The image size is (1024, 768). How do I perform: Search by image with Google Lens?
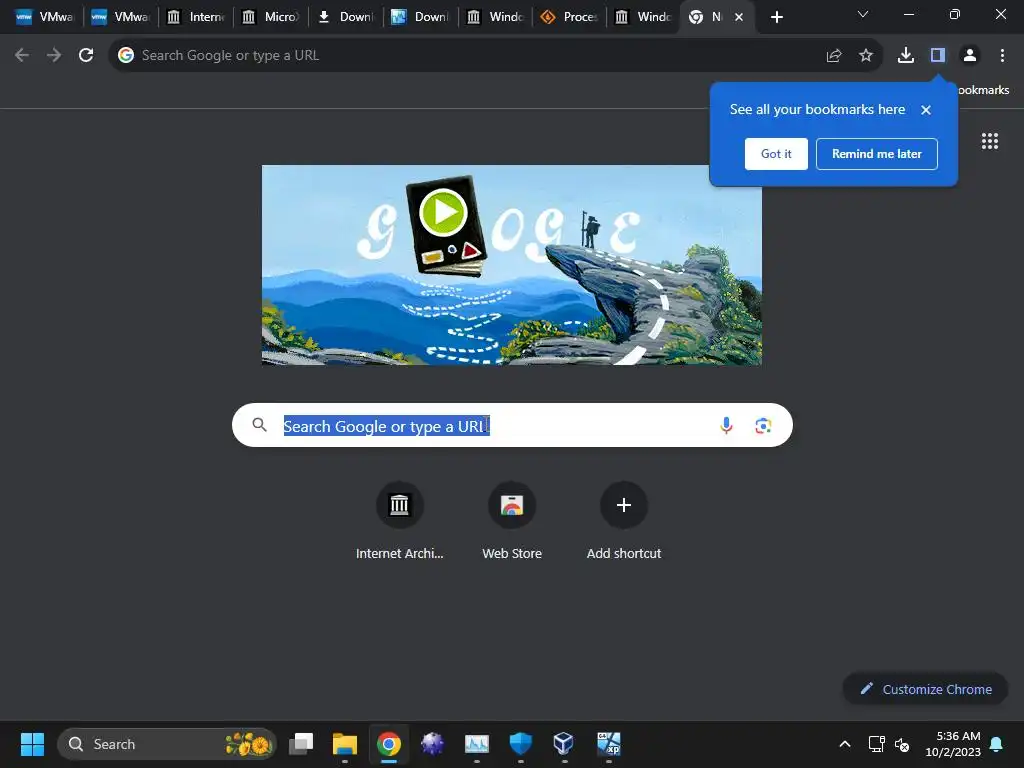pos(763,426)
